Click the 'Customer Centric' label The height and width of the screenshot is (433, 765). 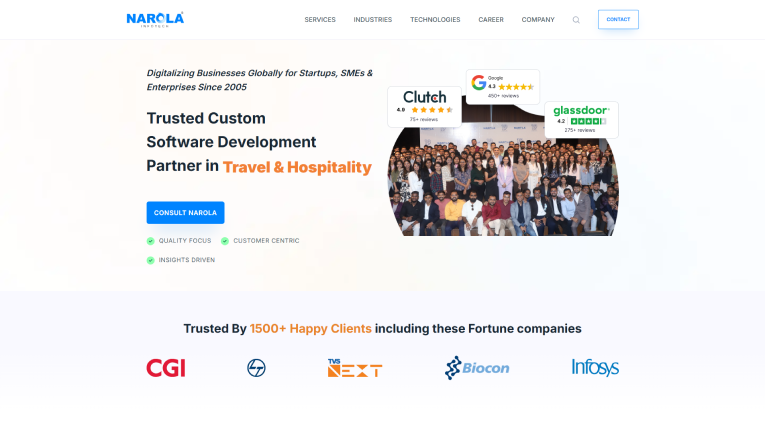point(266,241)
